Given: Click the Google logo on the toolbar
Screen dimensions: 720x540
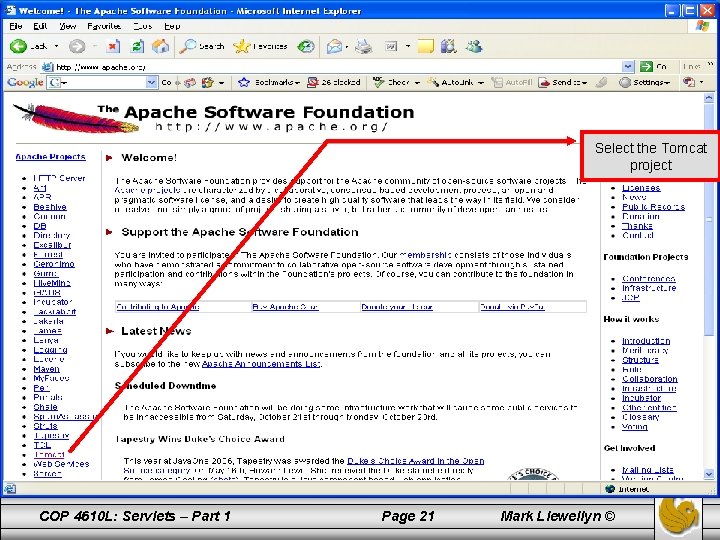Looking at the screenshot, I should click(x=25, y=83).
